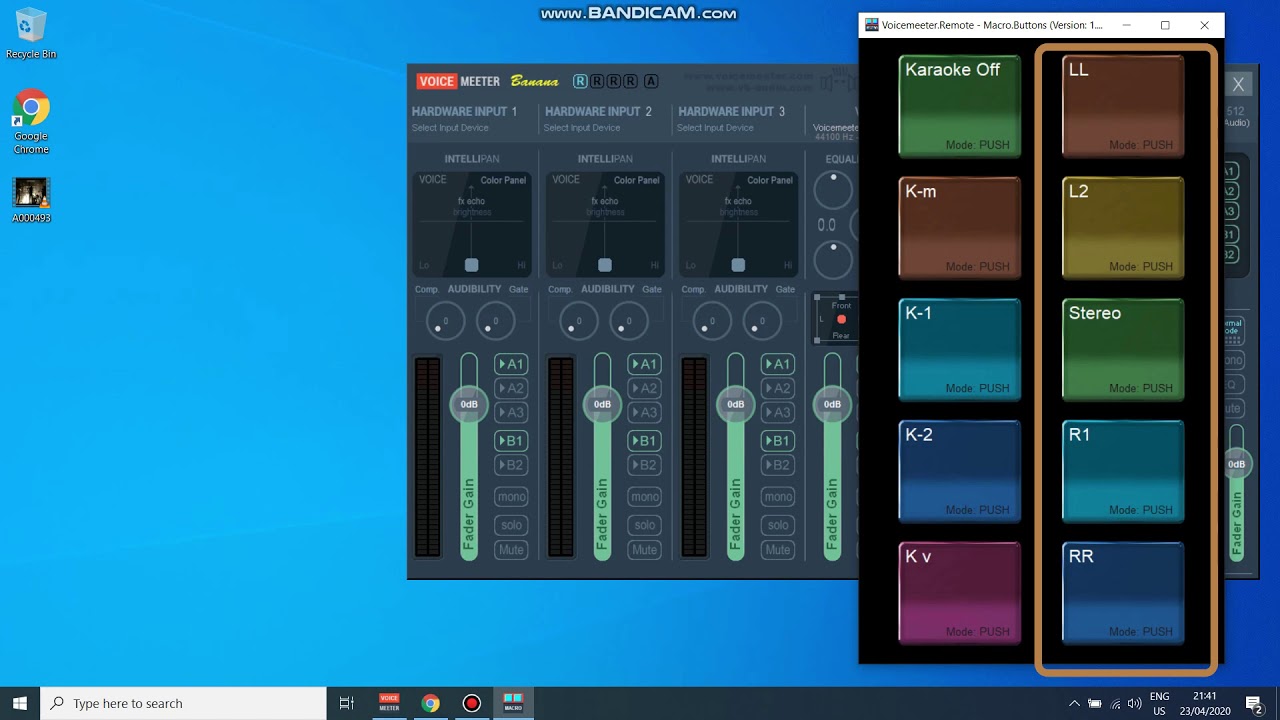Screen dimensions: 1280x720
Task: Click the Intellipan handle of Hardware Input 2
Action: 605,265
